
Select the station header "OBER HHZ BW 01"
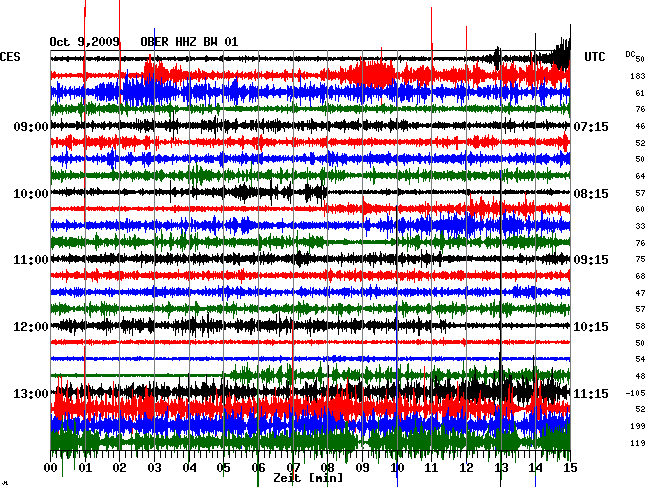click(x=189, y=42)
